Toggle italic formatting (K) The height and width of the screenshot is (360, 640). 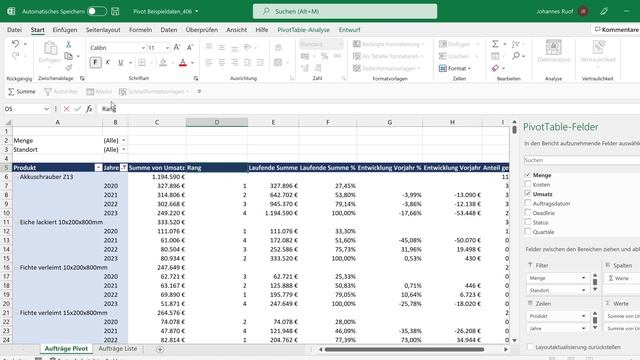[x=108, y=62]
